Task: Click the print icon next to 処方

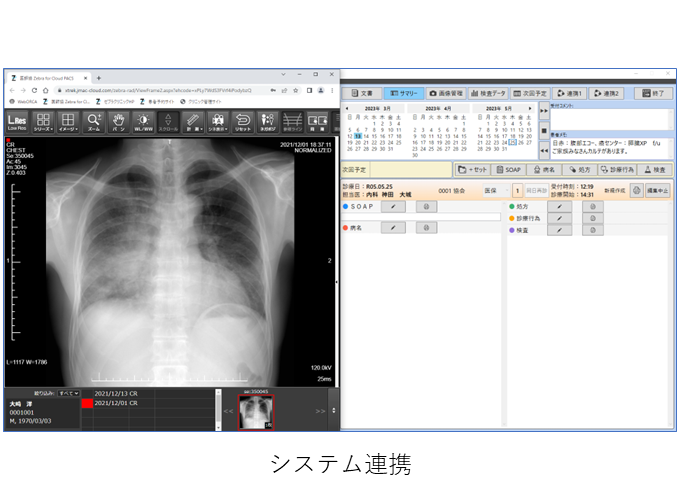Action: click(x=594, y=206)
